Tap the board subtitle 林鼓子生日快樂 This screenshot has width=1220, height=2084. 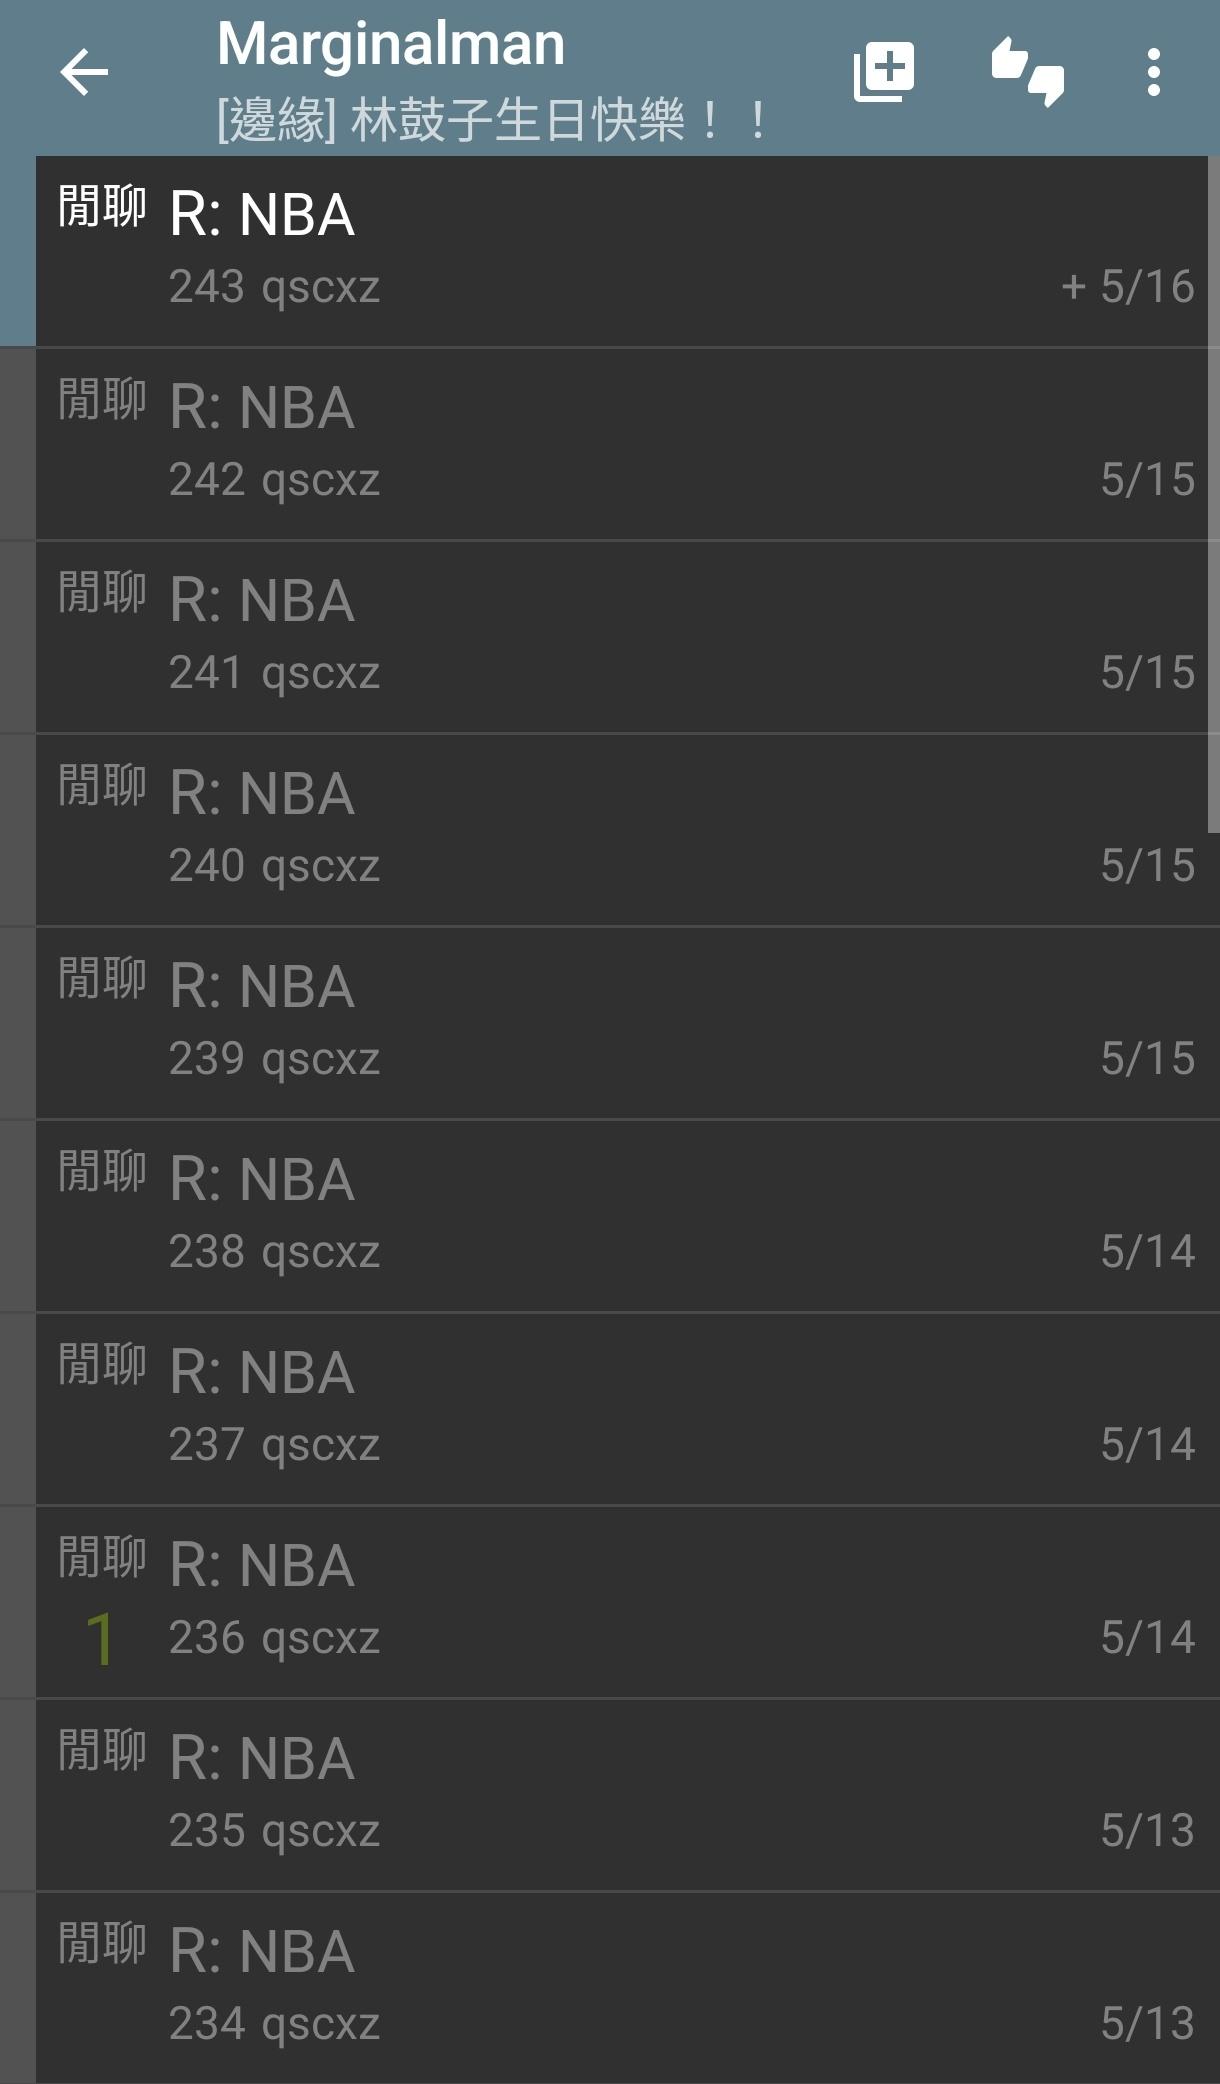tap(492, 122)
